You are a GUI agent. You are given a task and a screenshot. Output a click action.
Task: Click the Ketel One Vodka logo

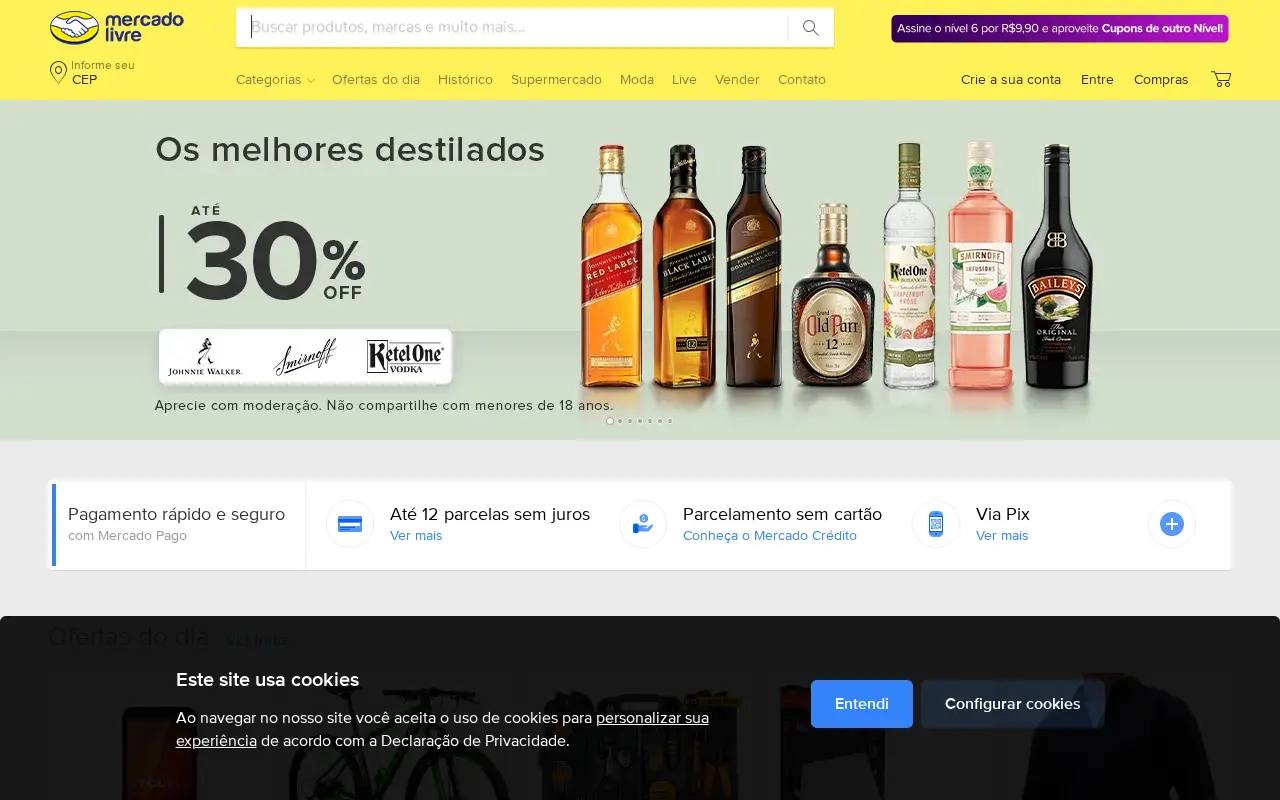405,357
